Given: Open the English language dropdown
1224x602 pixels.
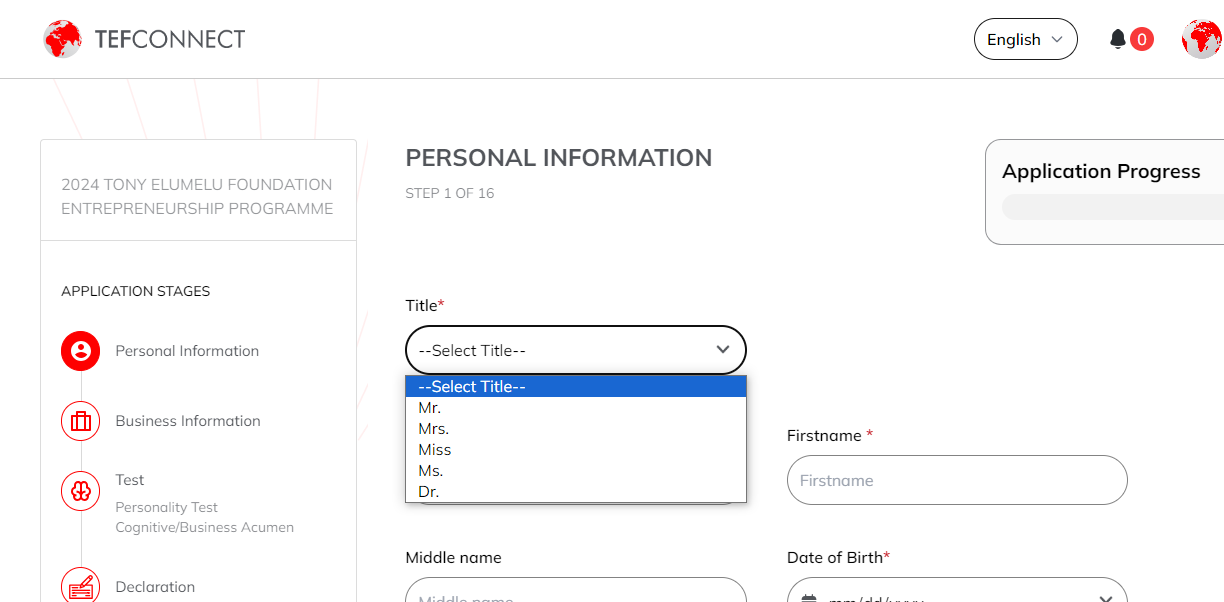Looking at the screenshot, I should tap(1026, 39).
